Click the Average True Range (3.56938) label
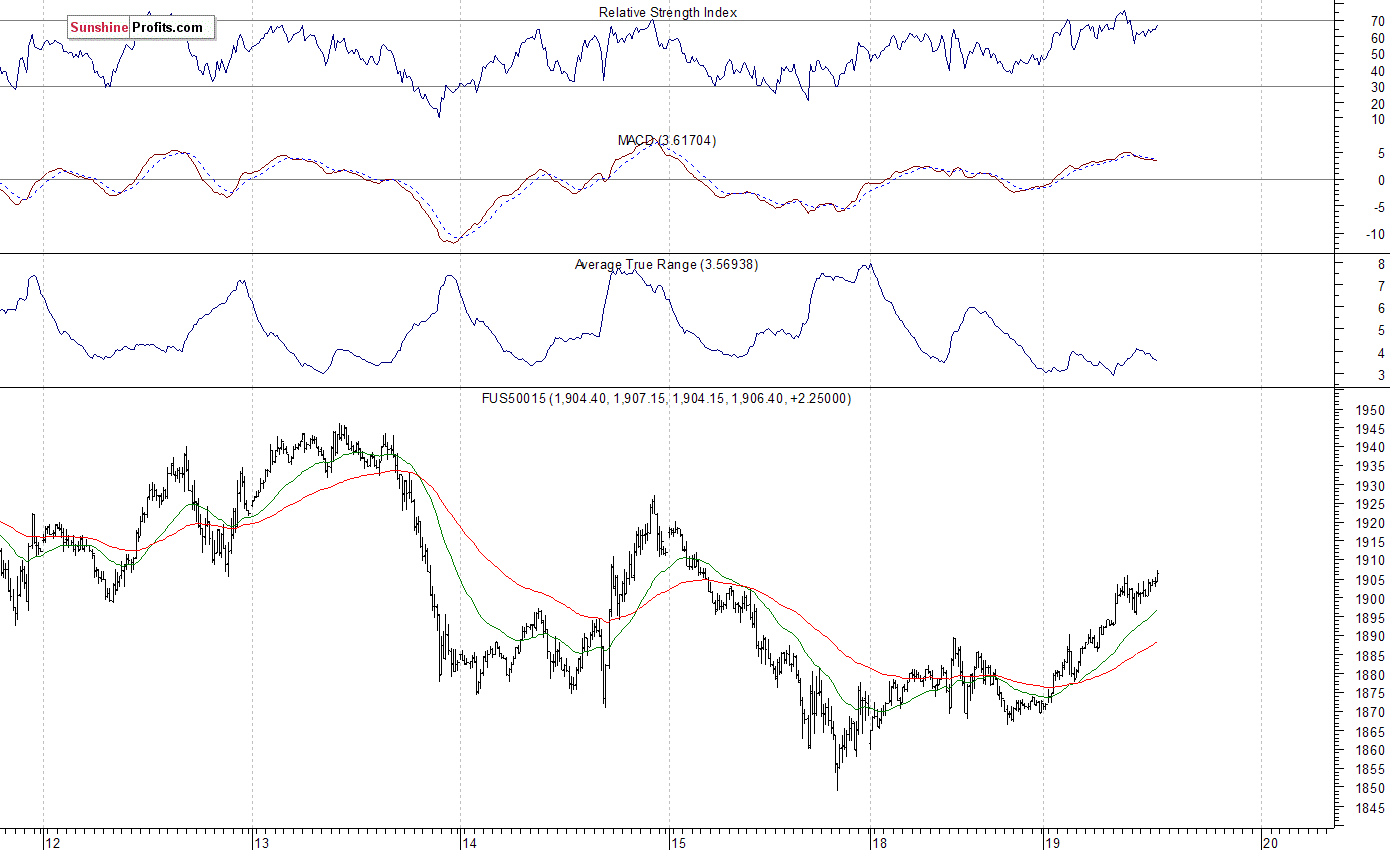 coord(667,264)
